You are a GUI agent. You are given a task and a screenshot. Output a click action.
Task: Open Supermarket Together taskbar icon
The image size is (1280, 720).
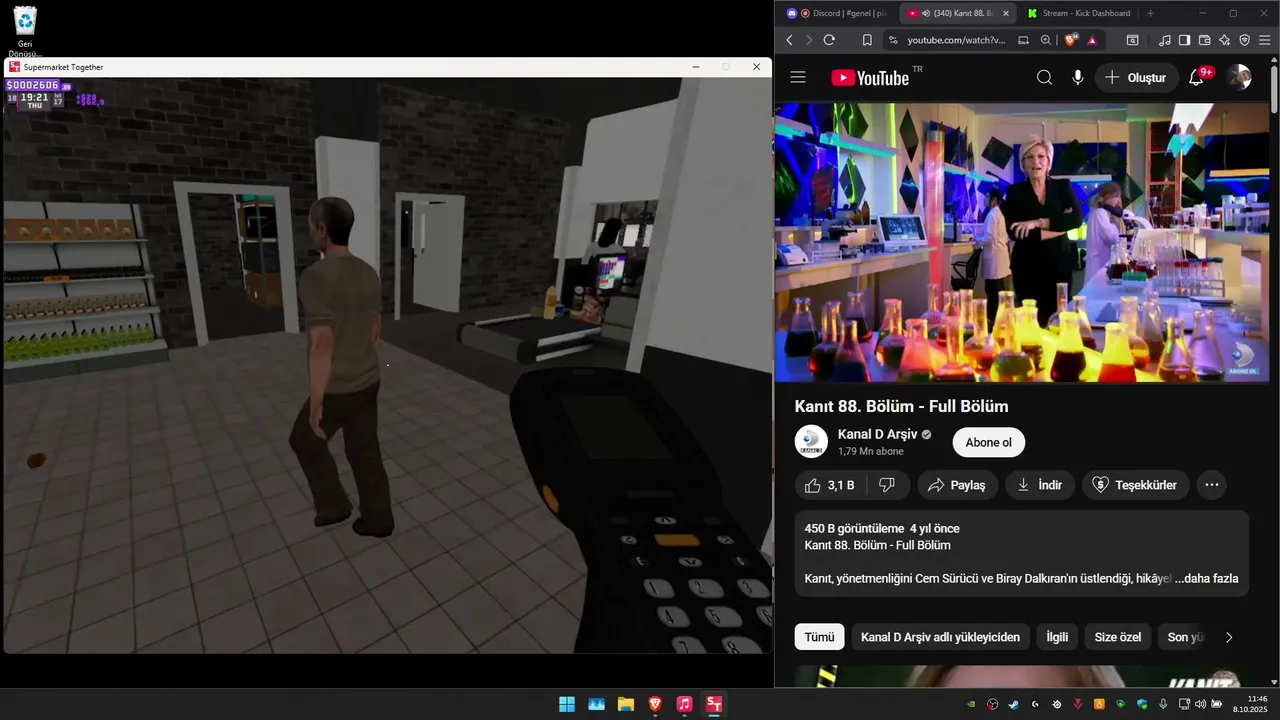tap(713, 704)
